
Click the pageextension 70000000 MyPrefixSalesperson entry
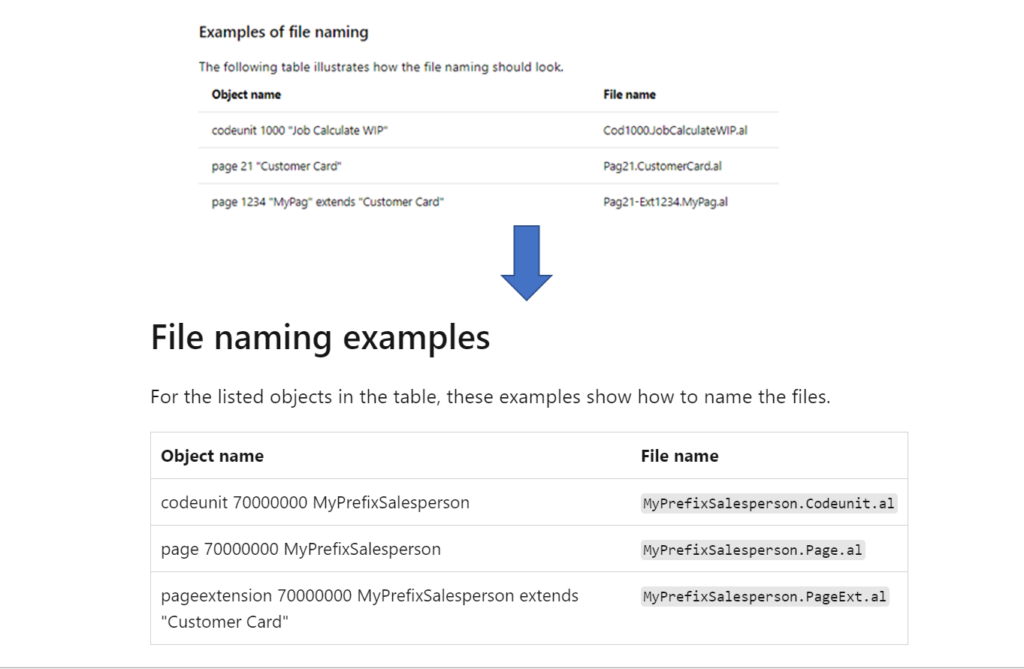coord(370,595)
